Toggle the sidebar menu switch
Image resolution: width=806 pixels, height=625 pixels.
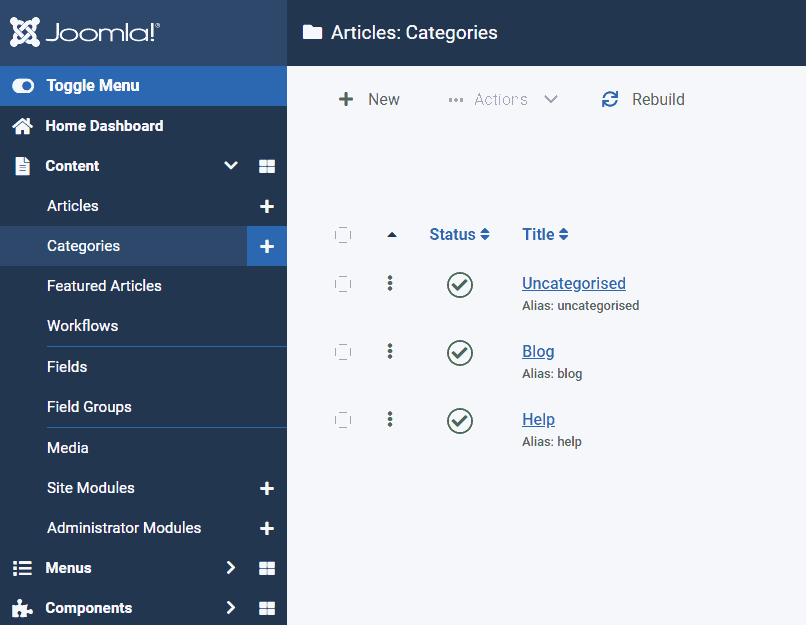tap(23, 86)
